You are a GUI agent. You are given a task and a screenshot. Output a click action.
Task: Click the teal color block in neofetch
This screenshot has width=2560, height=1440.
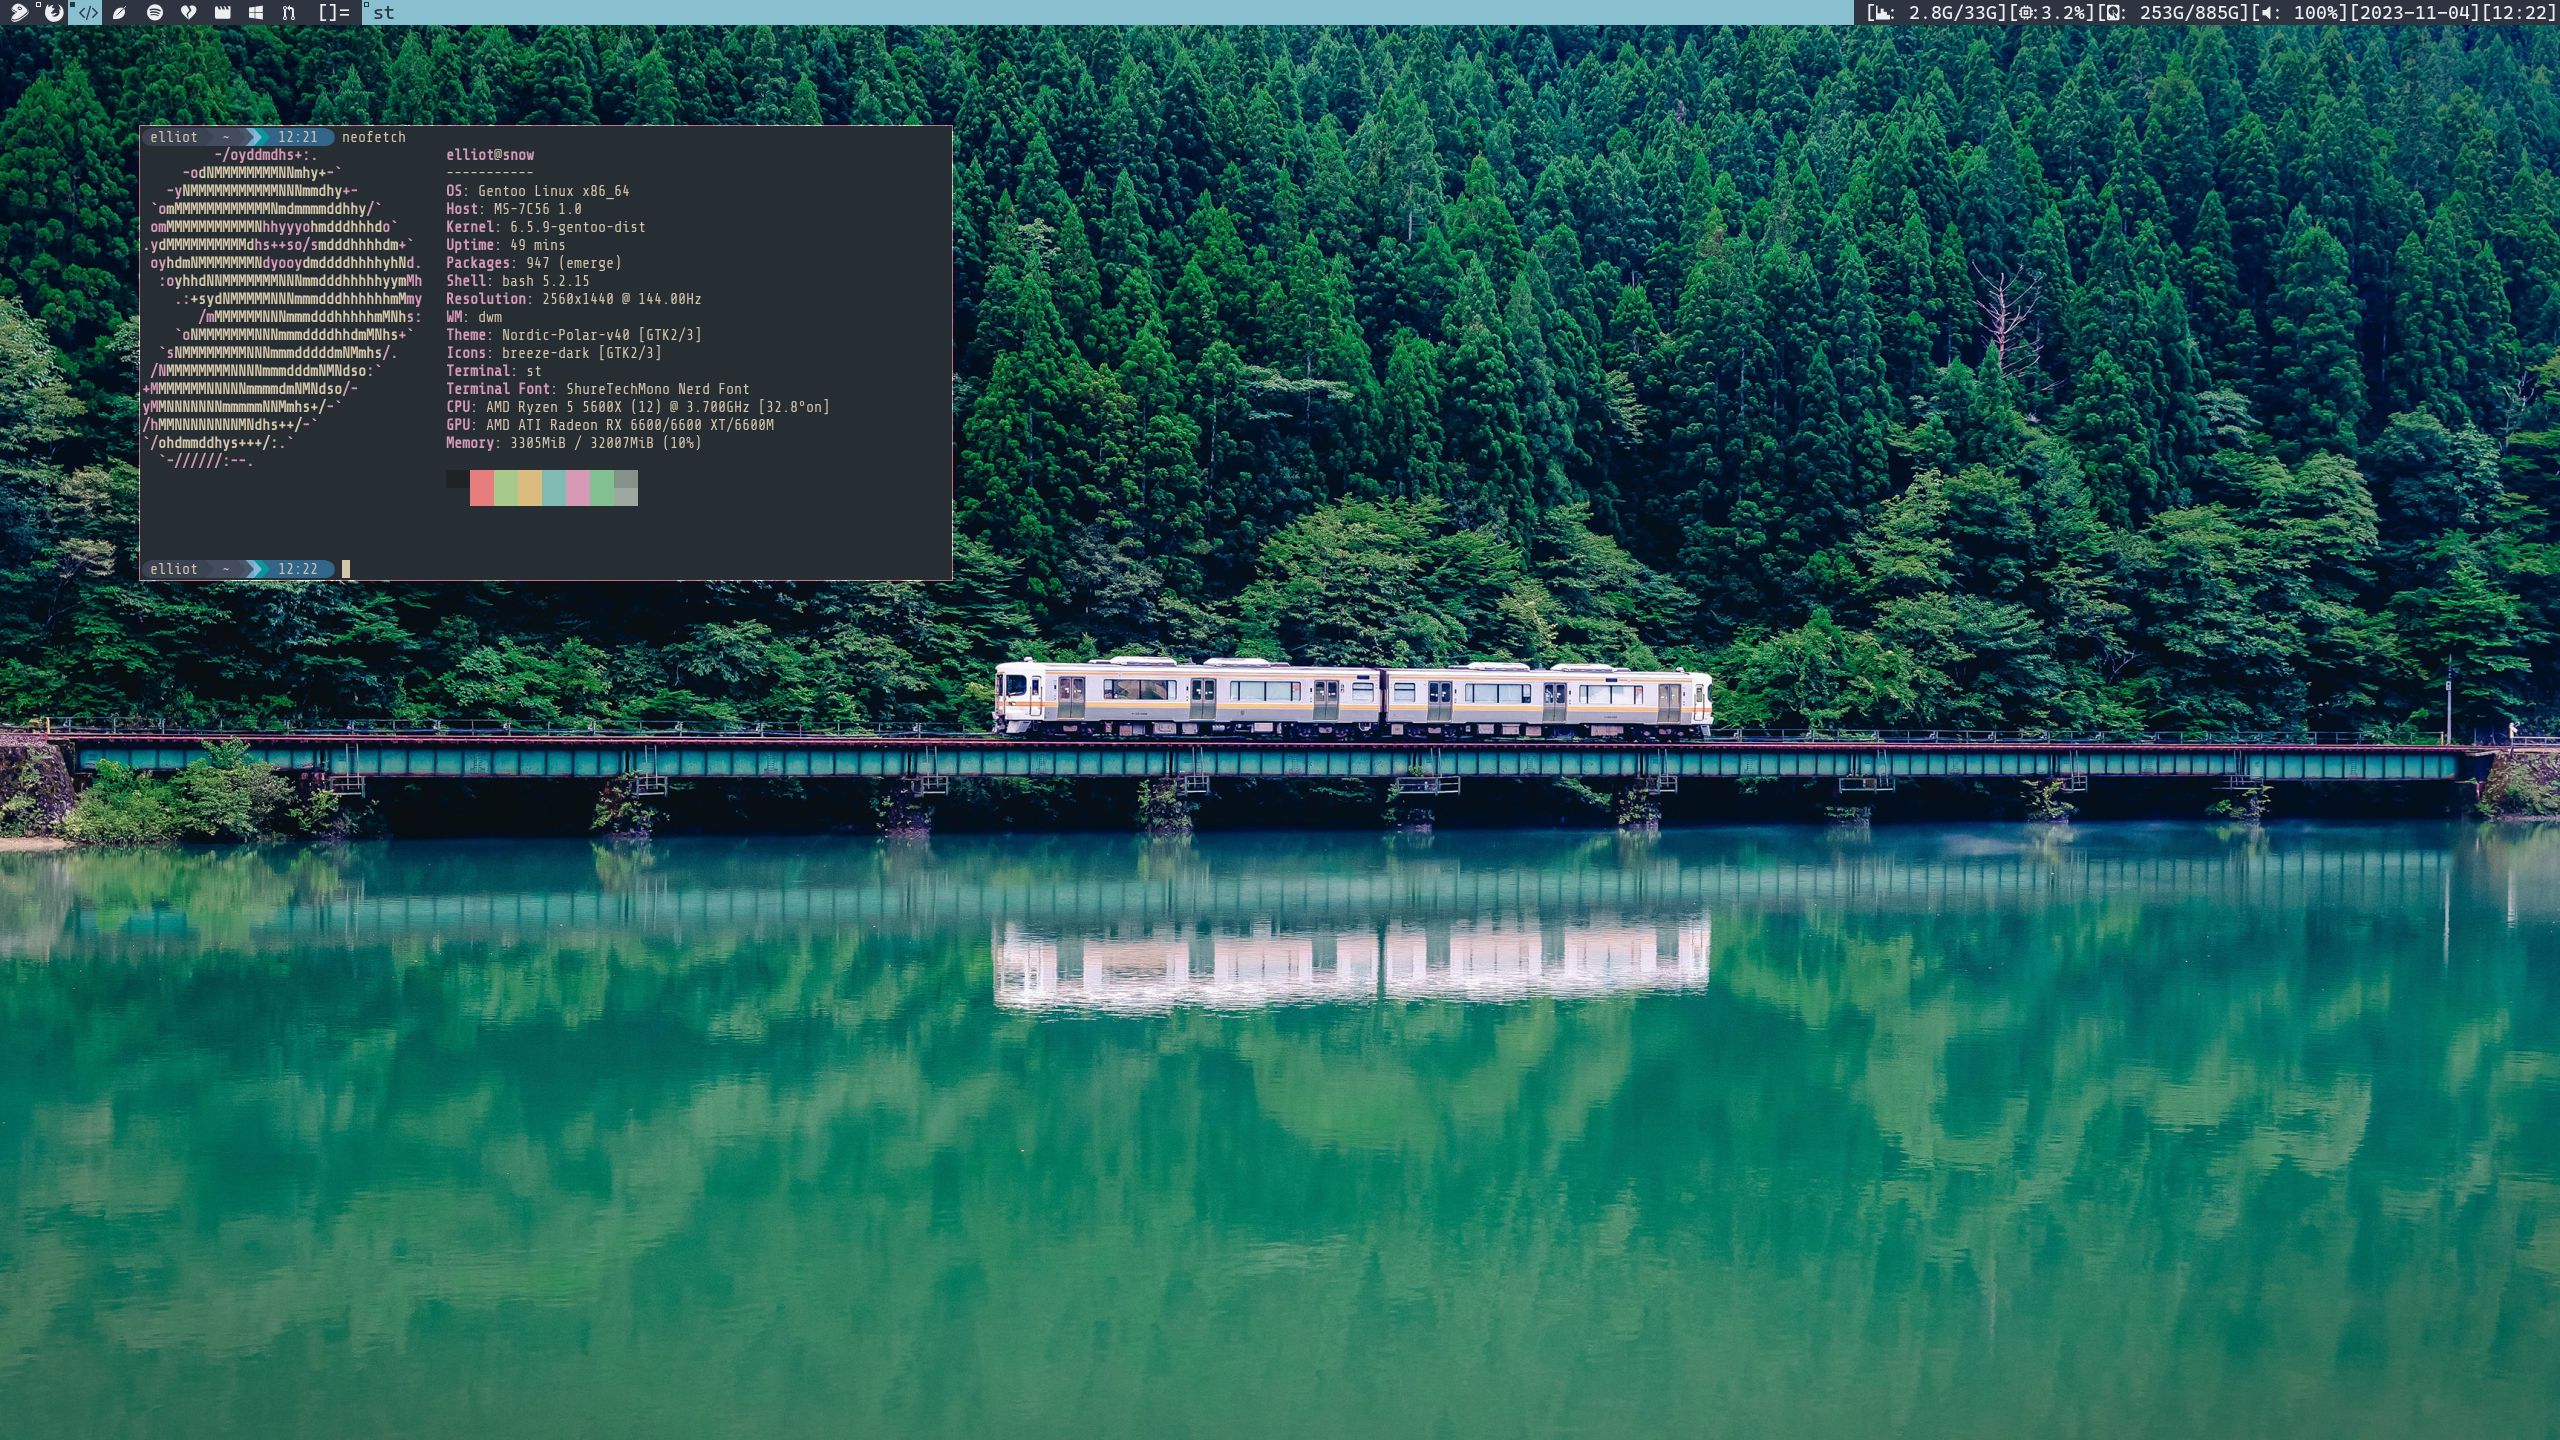[x=554, y=488]
